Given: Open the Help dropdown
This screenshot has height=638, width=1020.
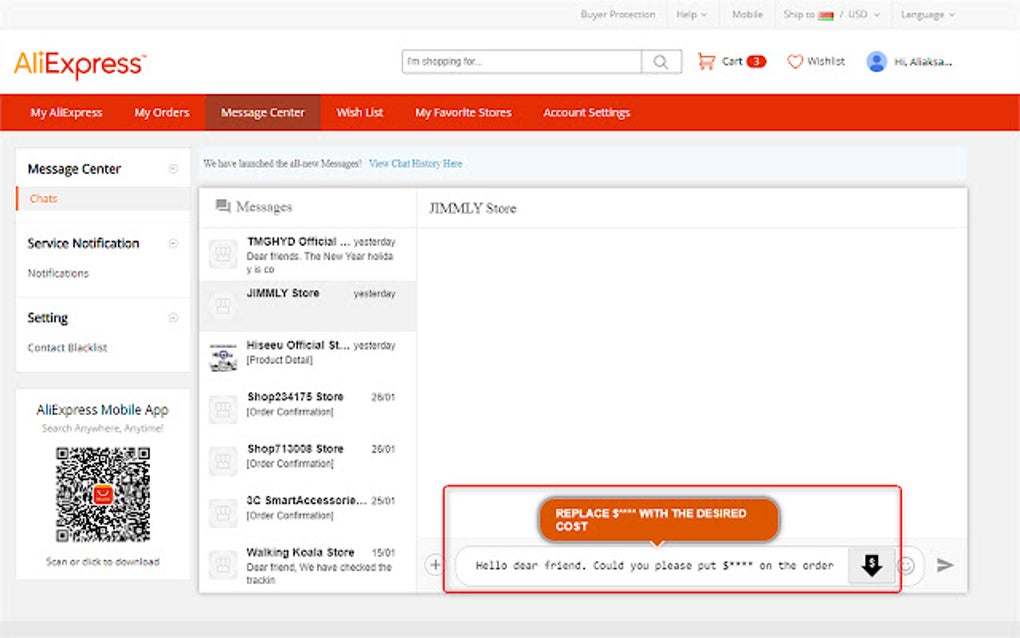Looking at the screenshot, I should (x=691, y=14).
